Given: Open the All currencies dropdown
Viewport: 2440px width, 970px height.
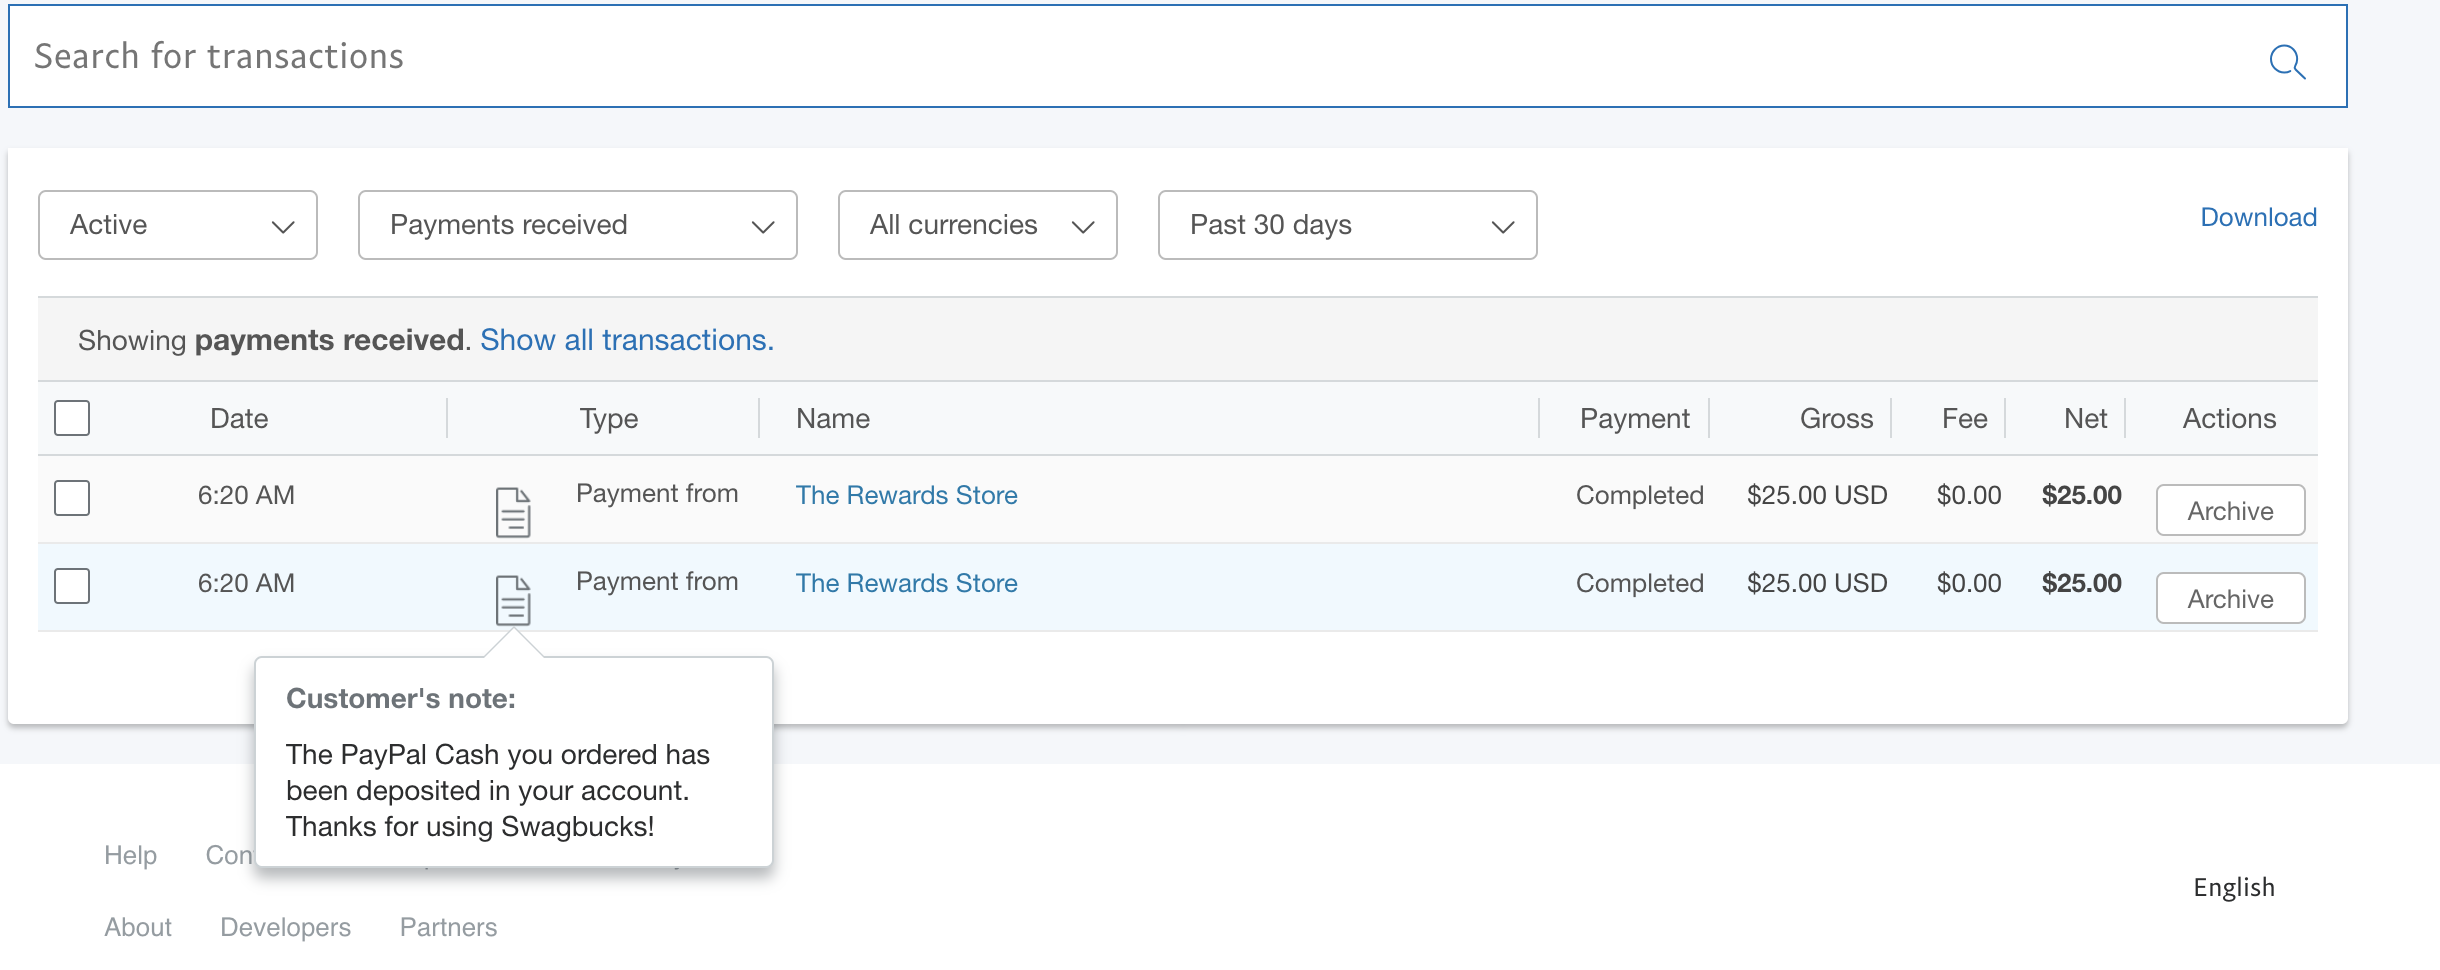Looking at the screenshot, I should click(977, 225).
